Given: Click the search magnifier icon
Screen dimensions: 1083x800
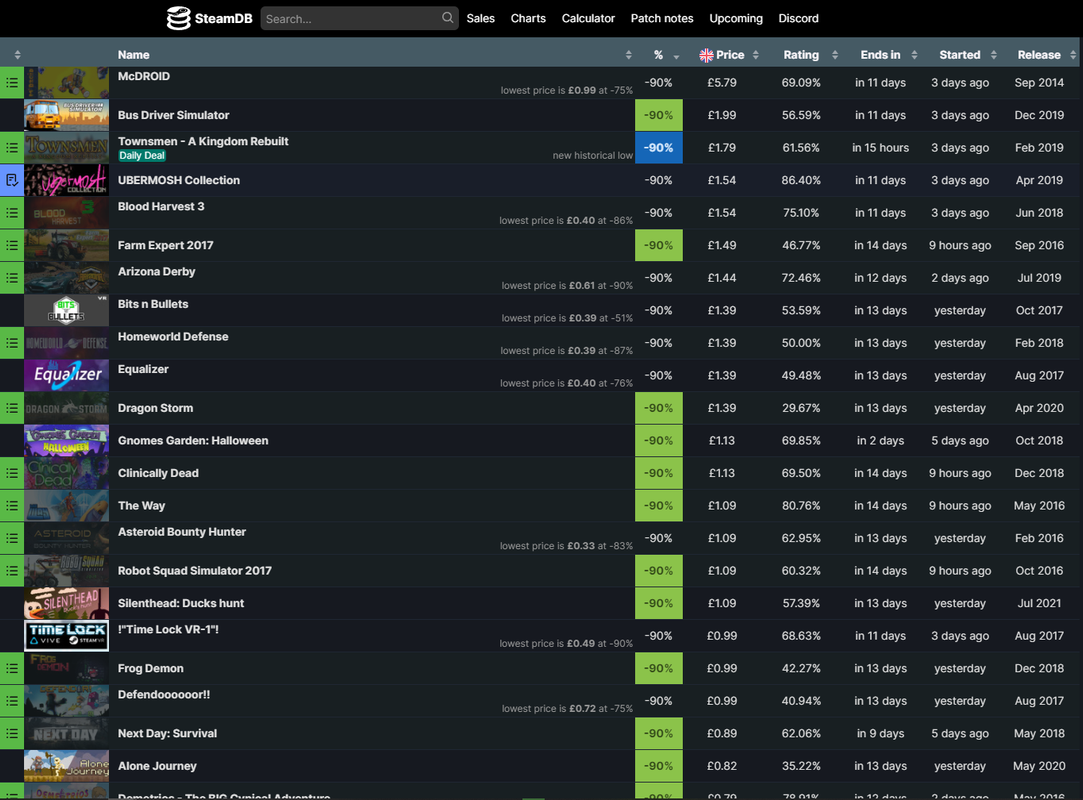Looking at the screenshot, I should click(x=448, y=18).
